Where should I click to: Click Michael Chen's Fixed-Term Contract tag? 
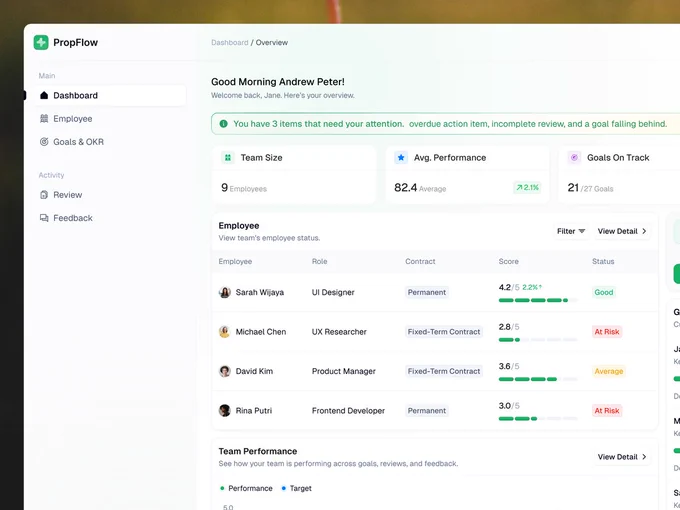click(444, 332)
